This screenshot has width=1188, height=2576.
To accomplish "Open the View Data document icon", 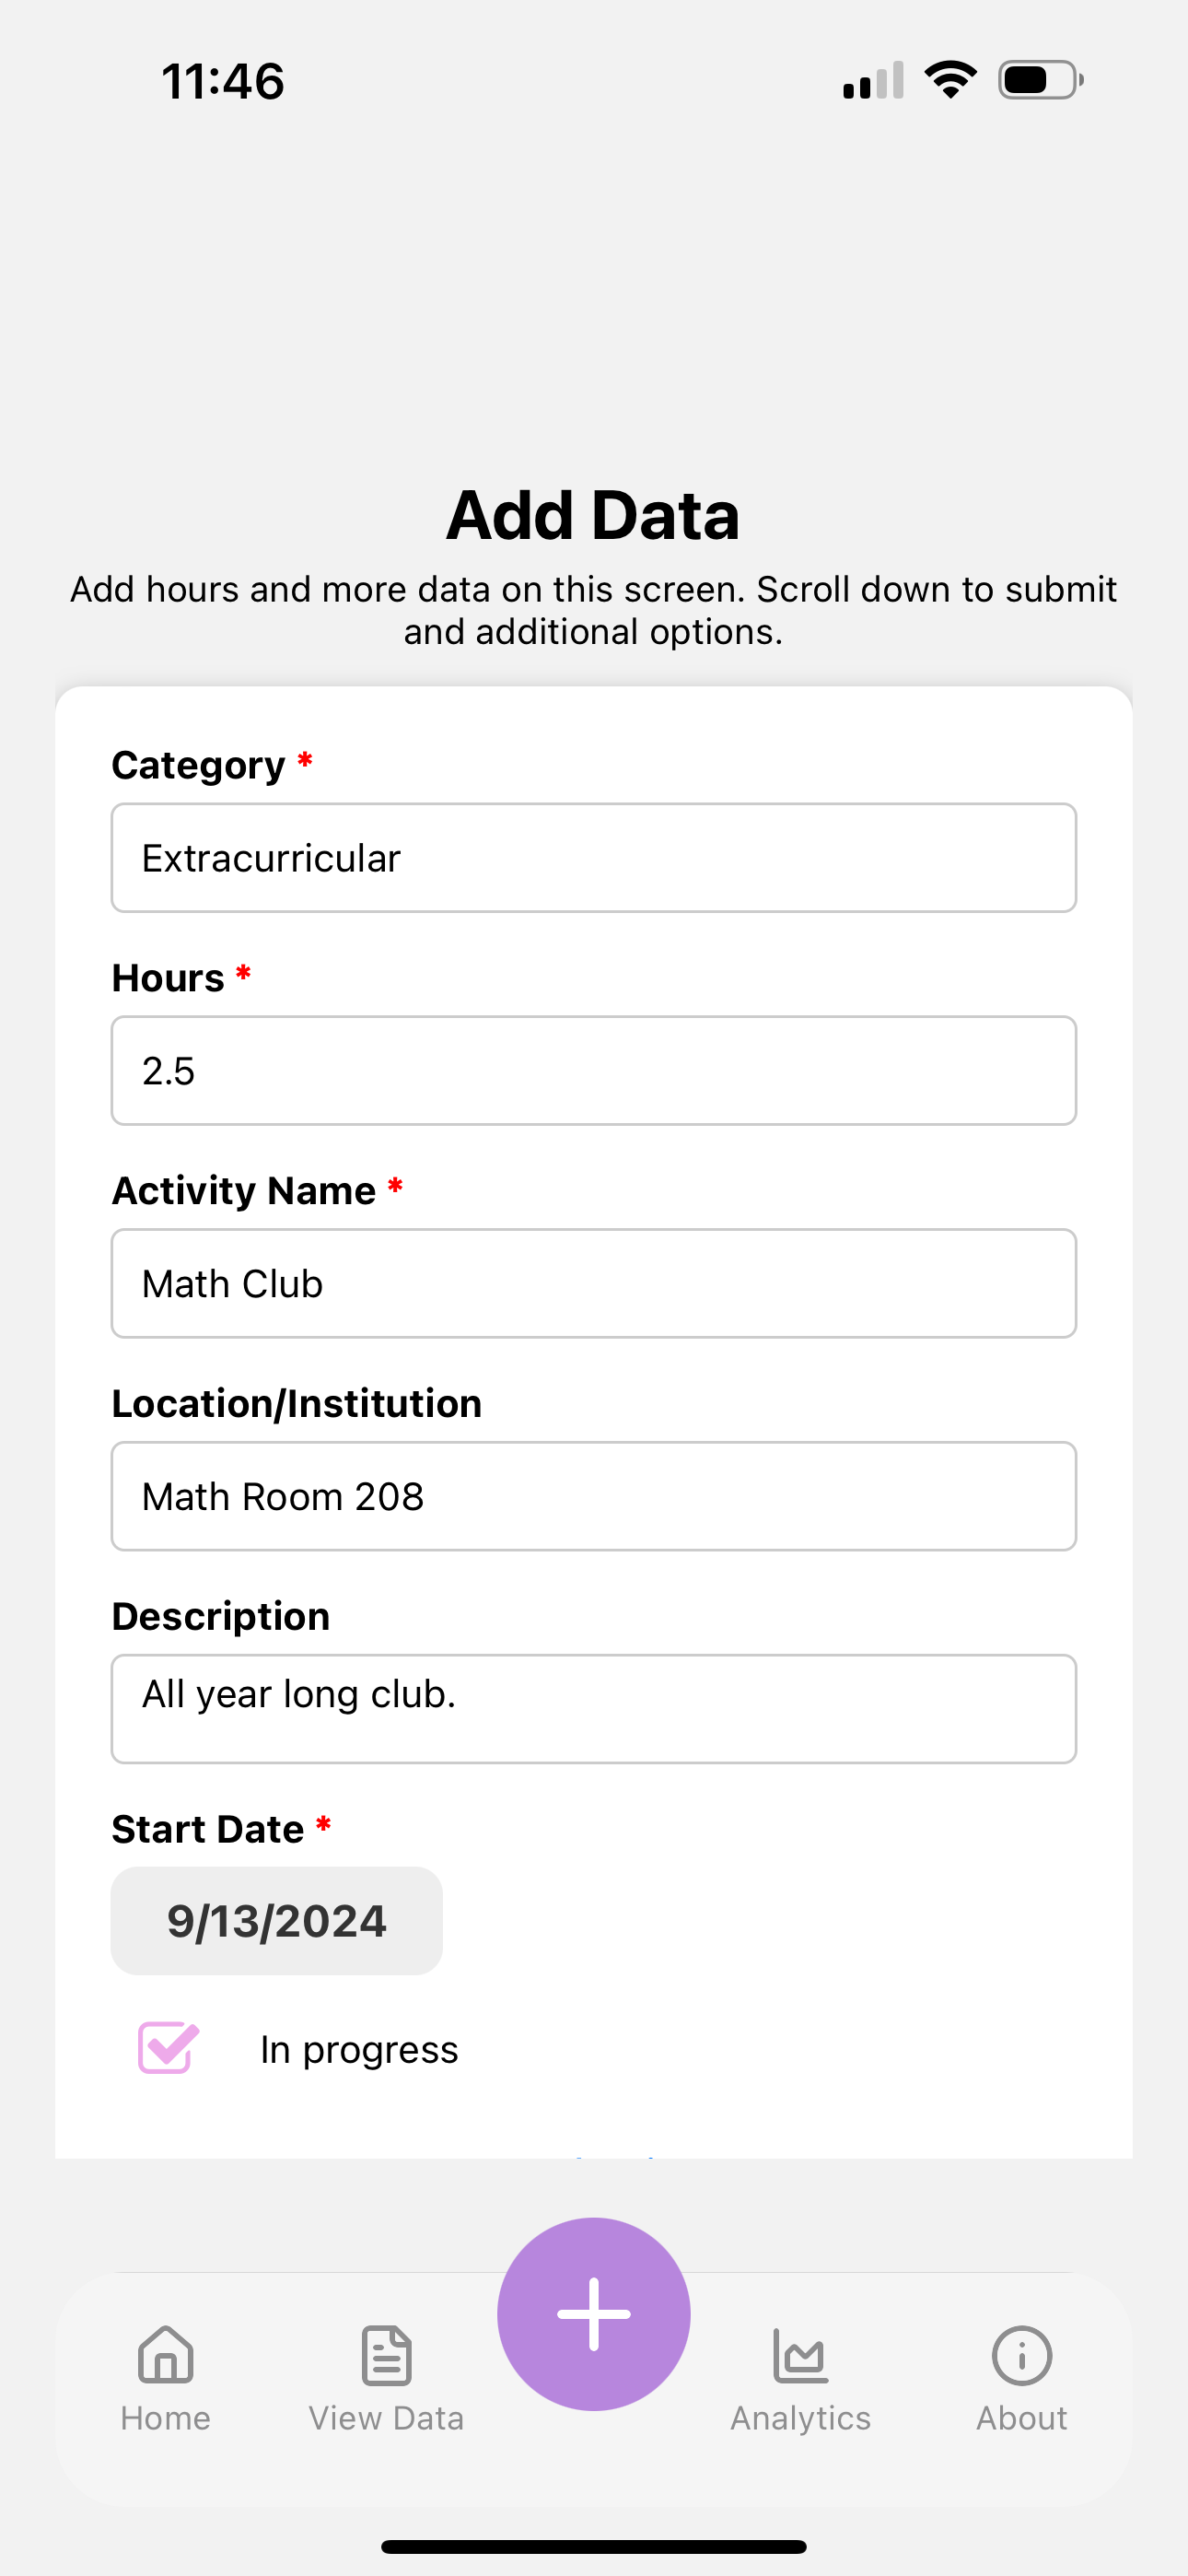I will point(386,2354).
